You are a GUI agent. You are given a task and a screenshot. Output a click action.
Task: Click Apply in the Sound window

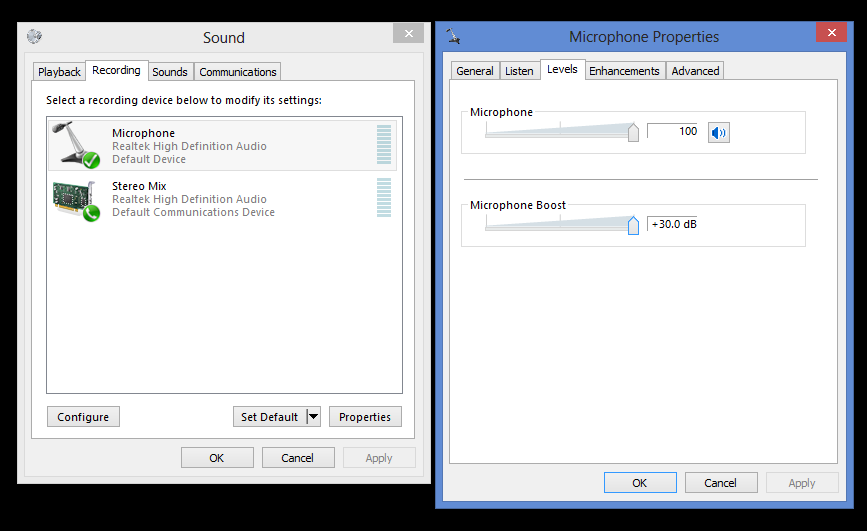pyautogui.click(x=379, y=458)
